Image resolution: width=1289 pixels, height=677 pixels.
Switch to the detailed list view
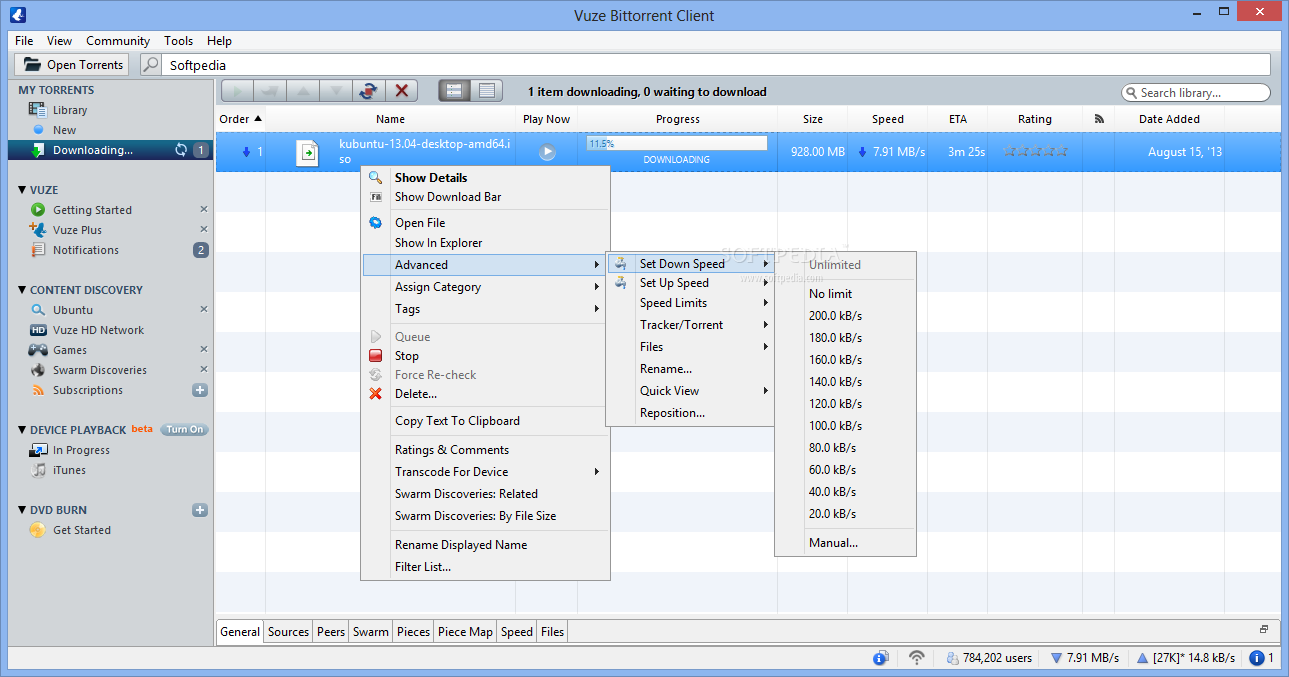tap(455, 91)
